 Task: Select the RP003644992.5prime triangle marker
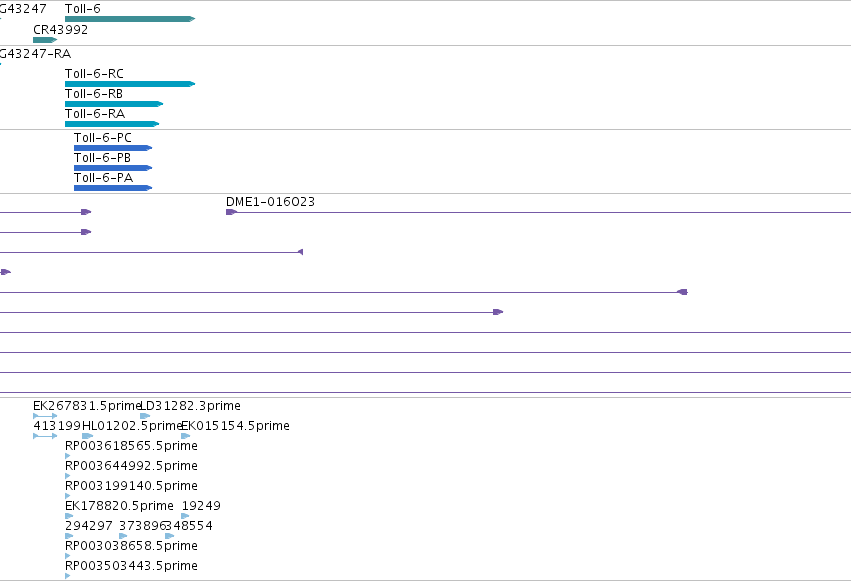68,476
